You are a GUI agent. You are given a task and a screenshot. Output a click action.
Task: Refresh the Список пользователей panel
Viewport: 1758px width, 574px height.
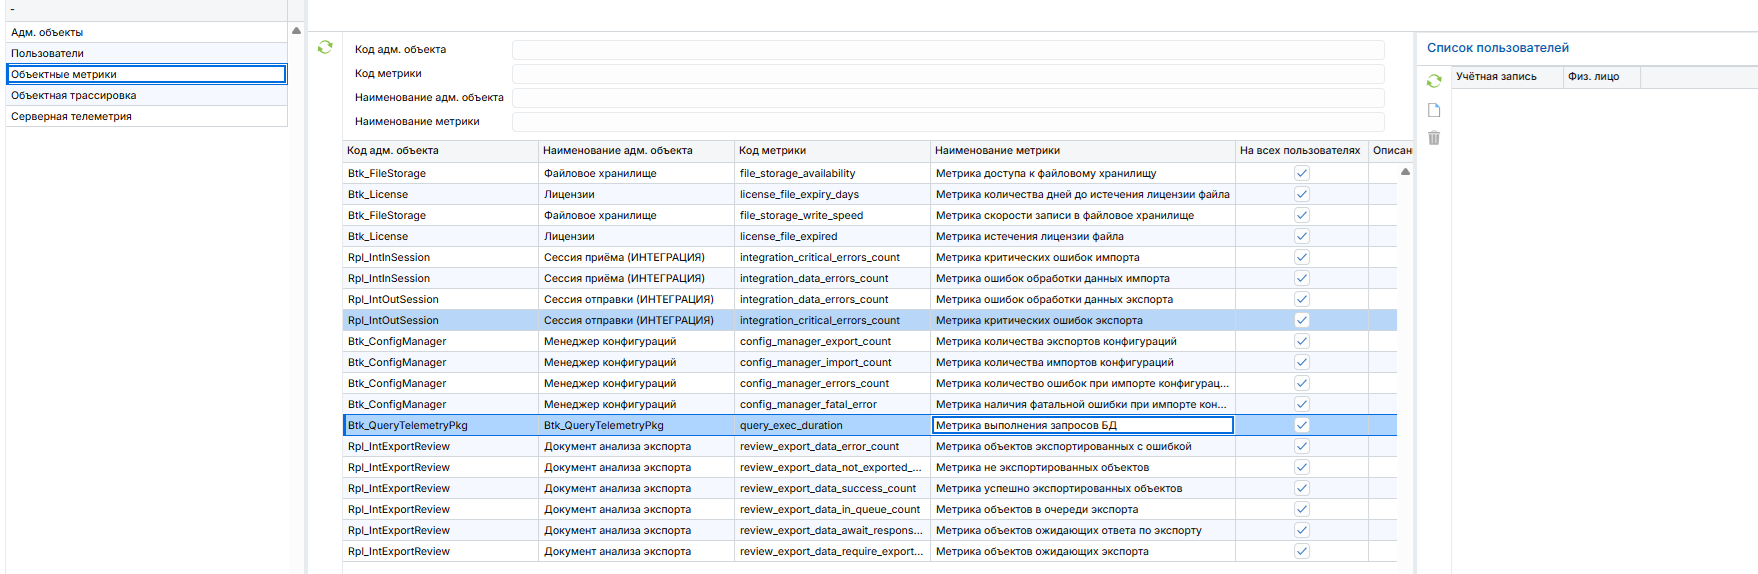click(x=1434, y=81)
